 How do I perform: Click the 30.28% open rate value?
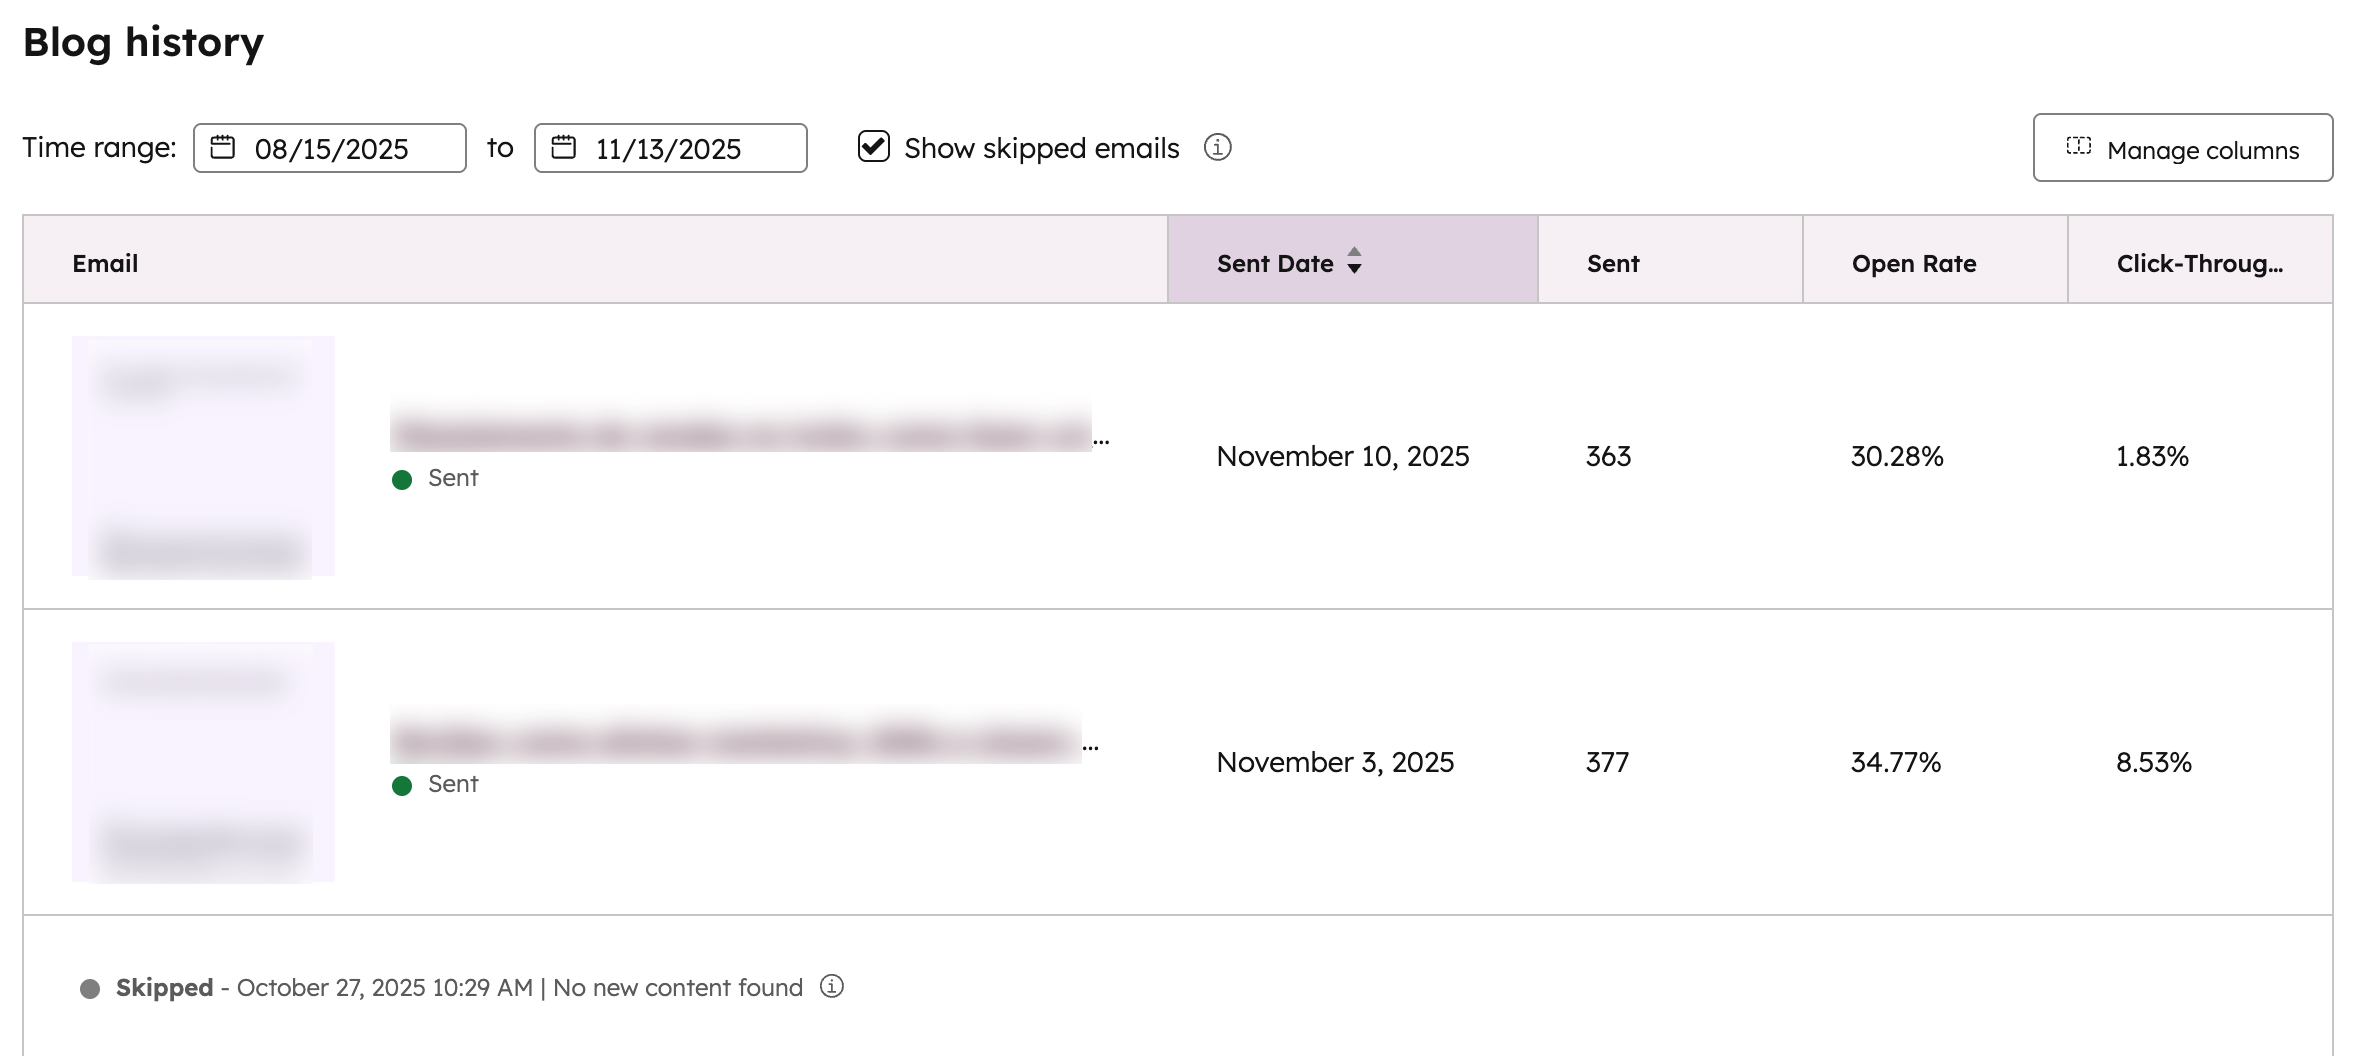(x=1895, y=457)
